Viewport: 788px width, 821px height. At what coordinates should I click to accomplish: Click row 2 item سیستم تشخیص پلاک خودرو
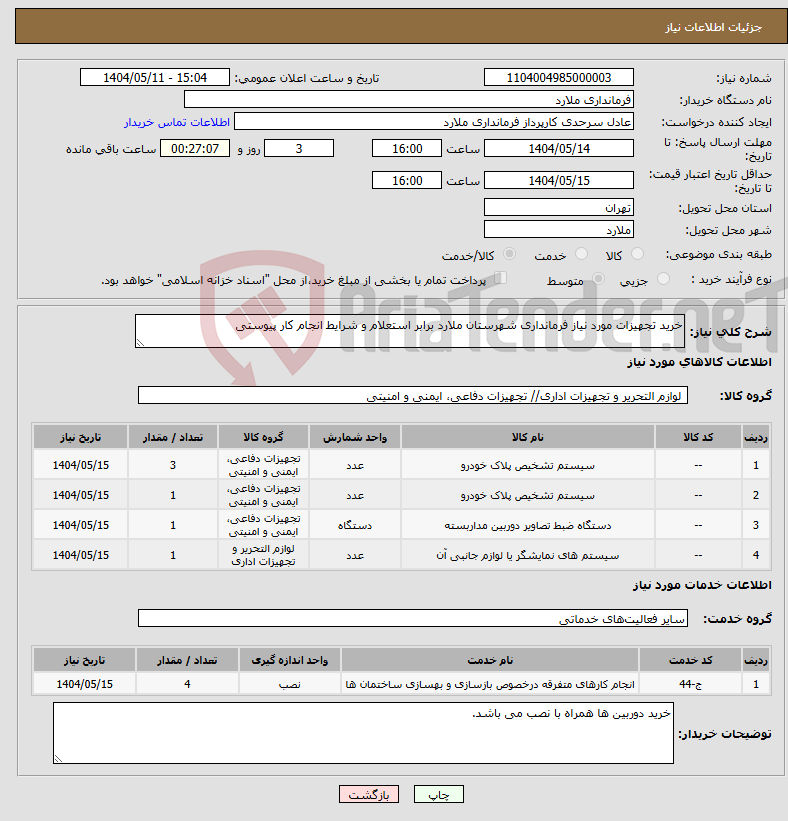[x=527, y=495]
